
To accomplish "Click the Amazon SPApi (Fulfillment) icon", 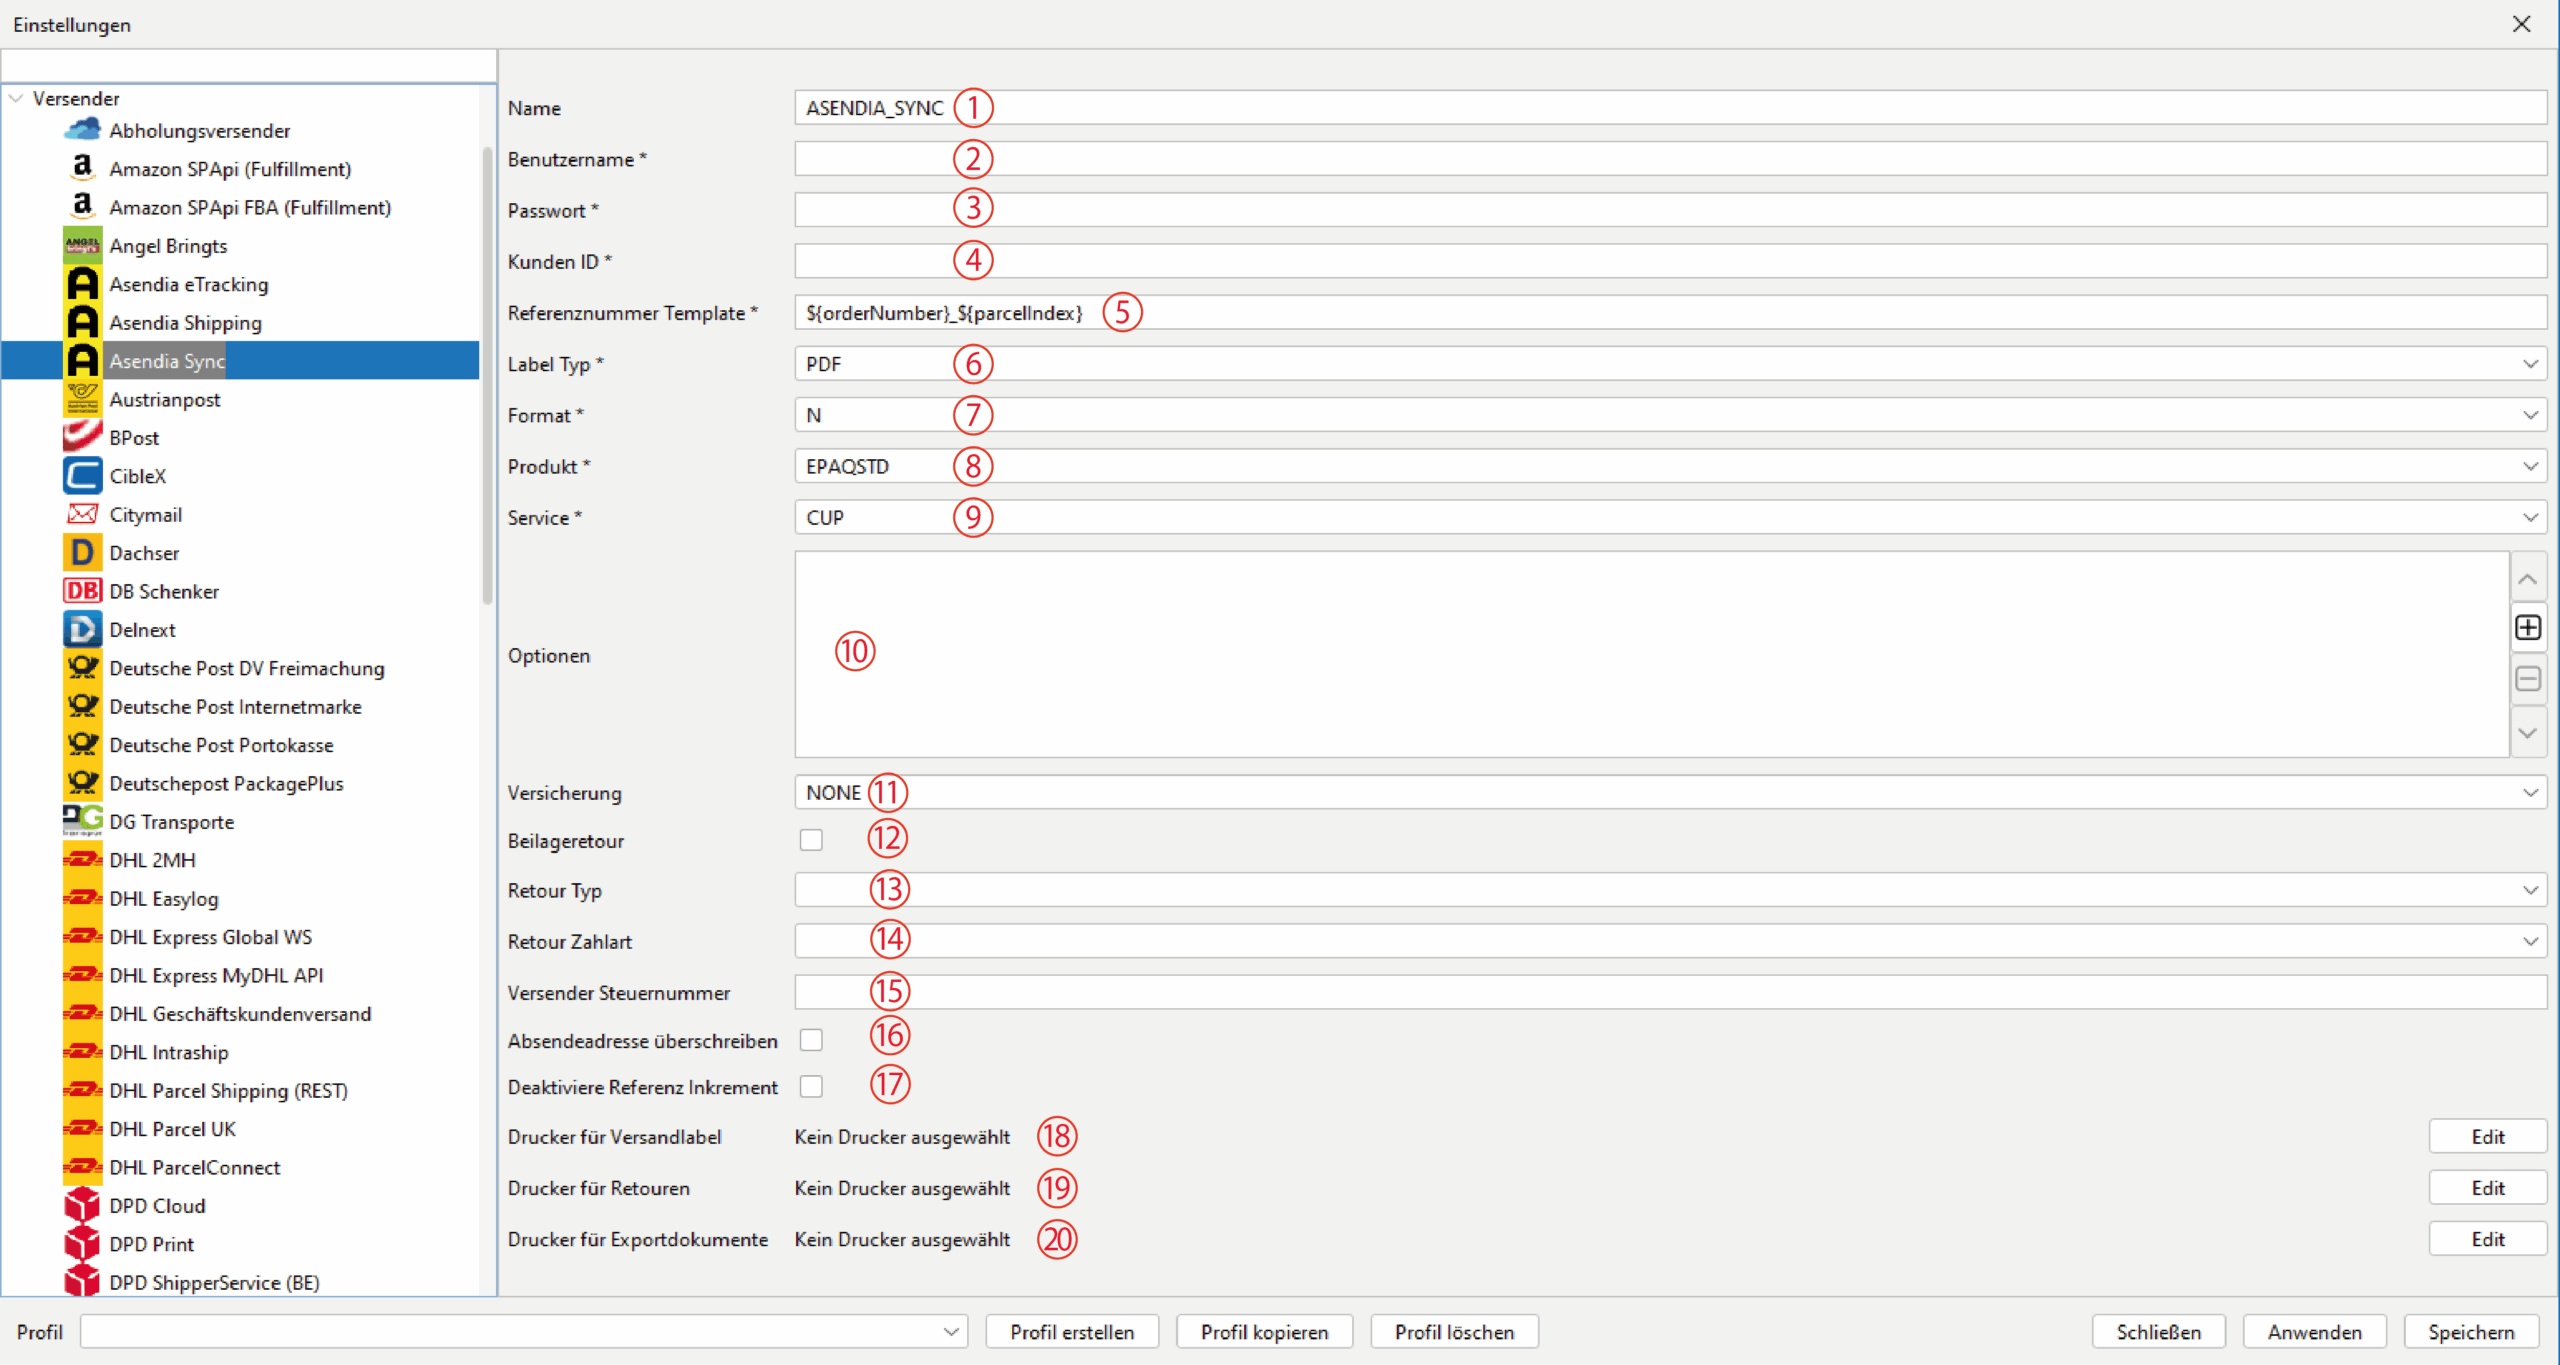I will point(82,168).
